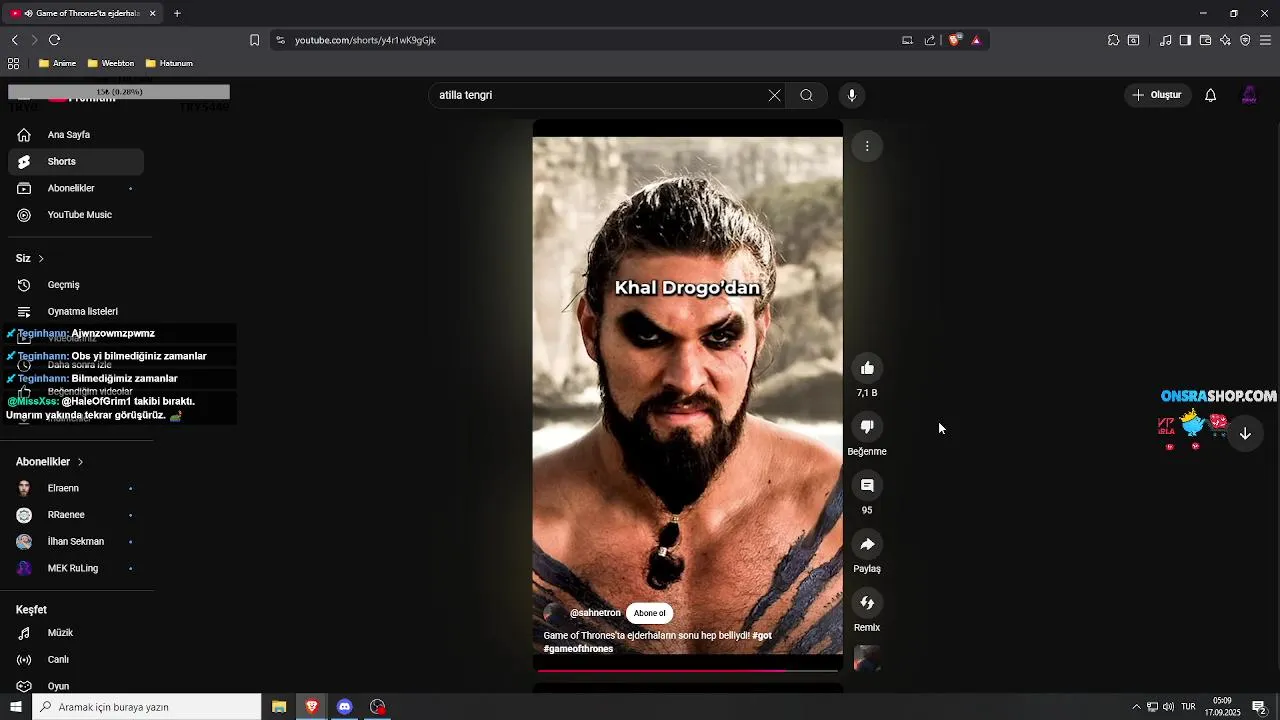Bookmark this page icon

pyautogui.click(x=254, y=40)
